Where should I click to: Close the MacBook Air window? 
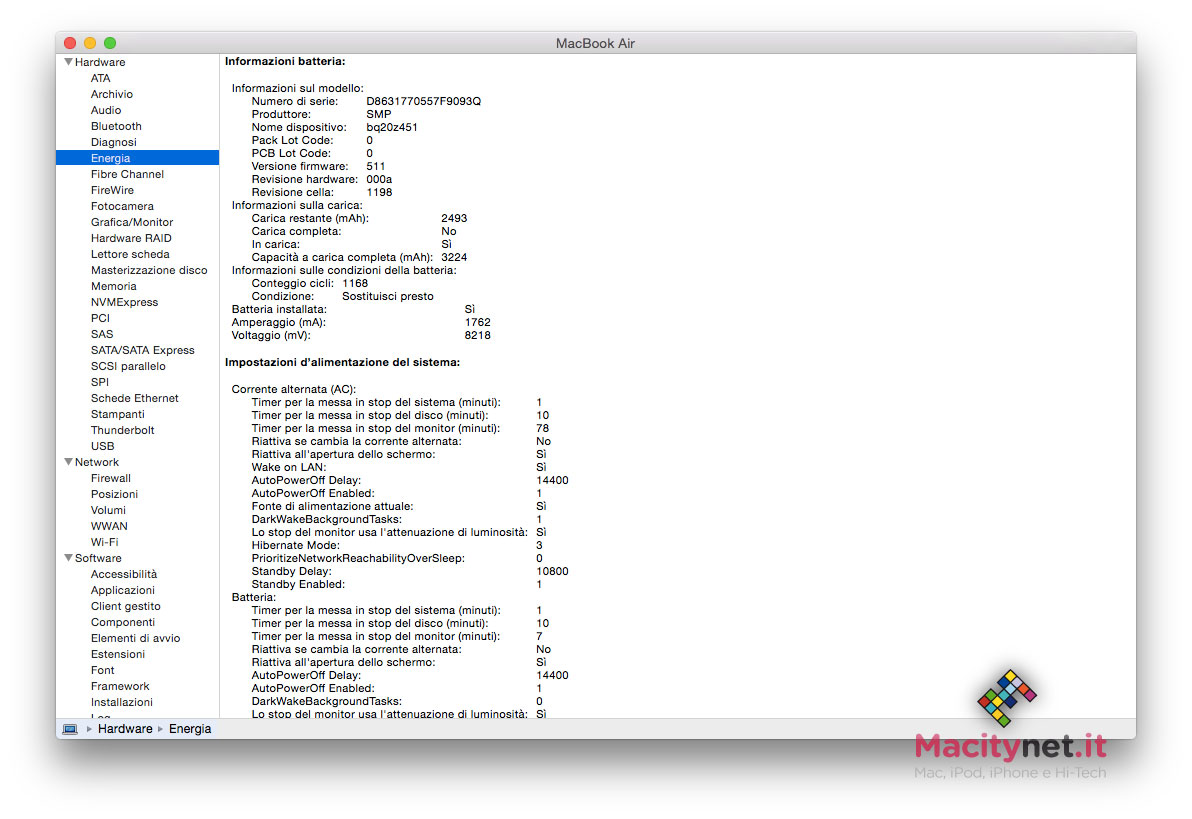click(x=70, y=43)
